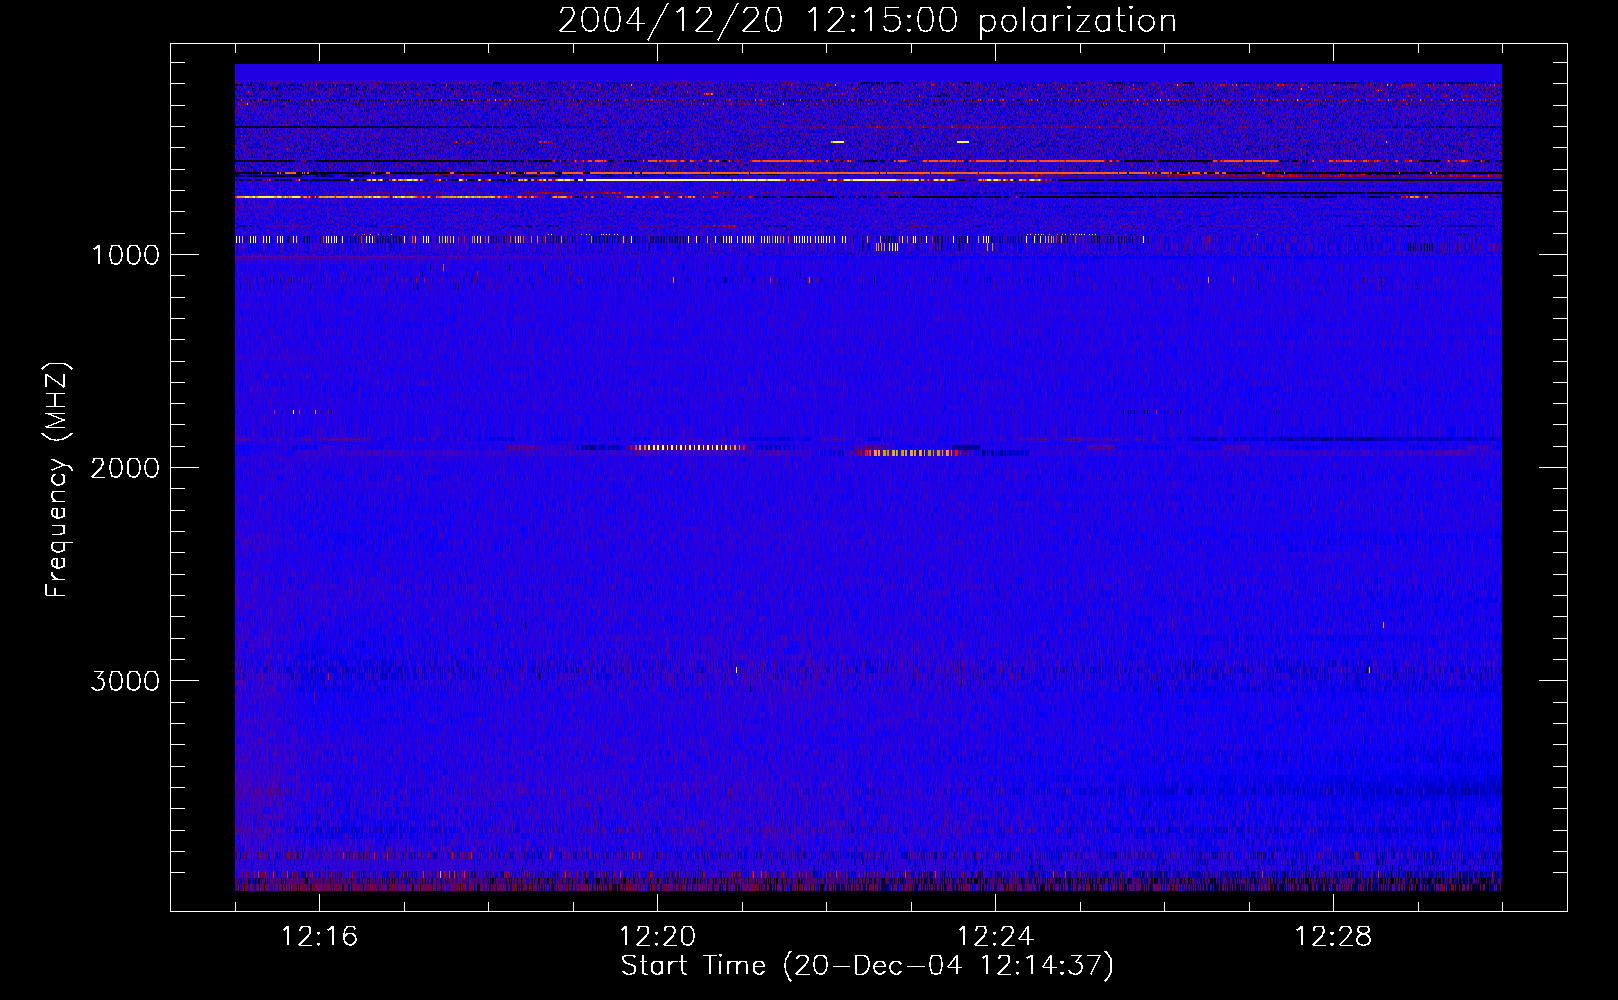The image size is (1618, 1000).
Task: Click the 12:20 time tick label
Action: pos(657,937)
